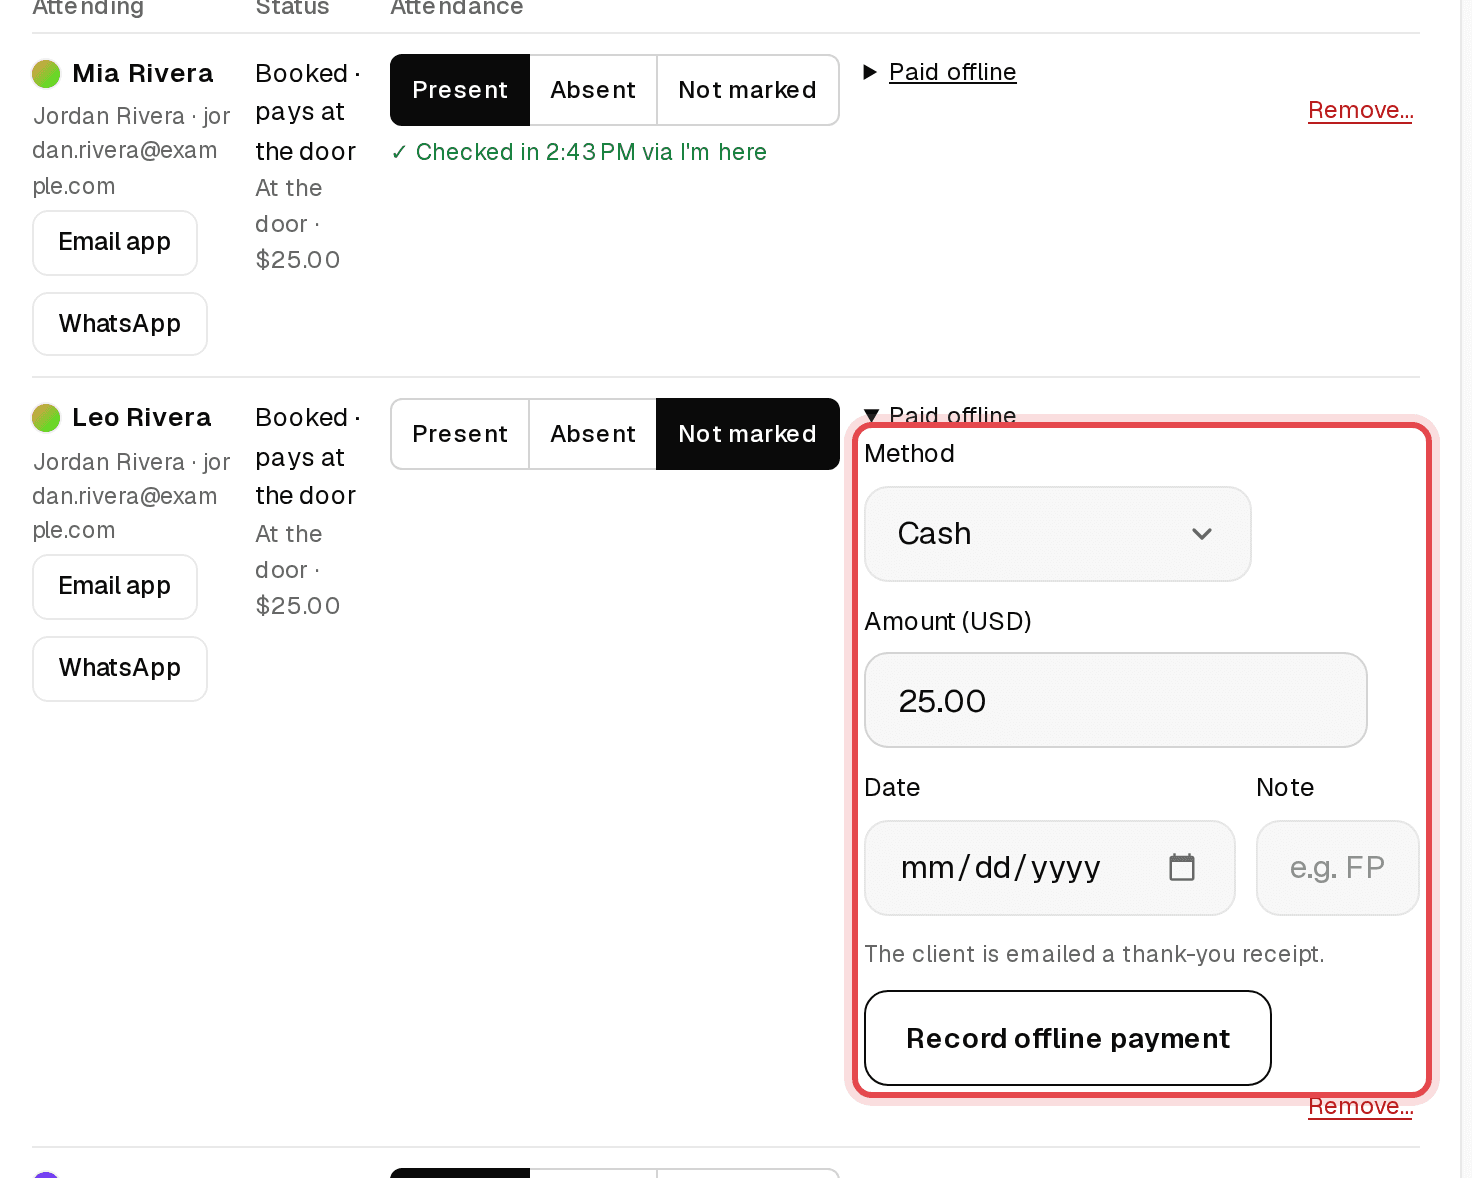Screen dimensions: 1472x1178
Task: Focus the Date field mm/dd/yyyy
Action: 1050,868
